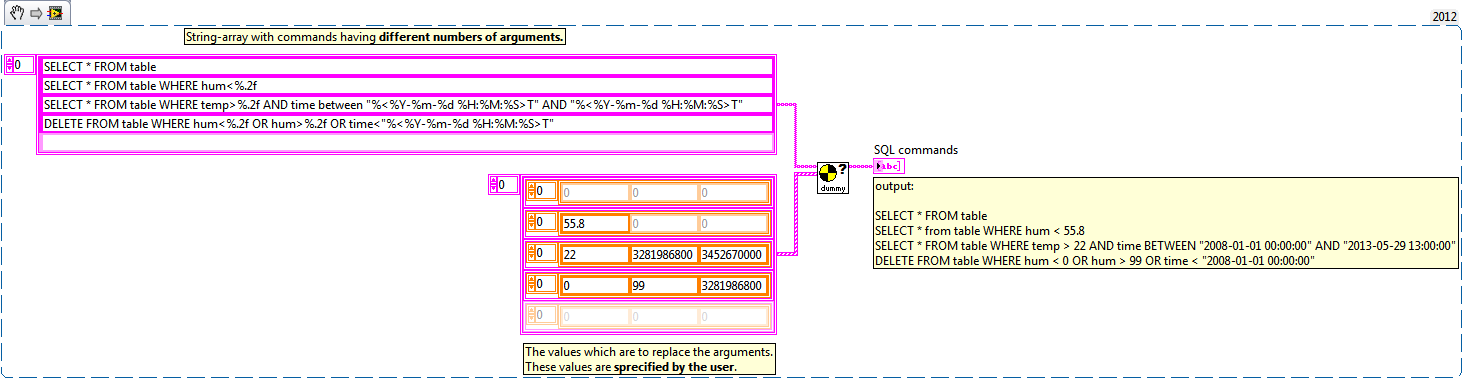1463x379 pixels.
Task: Click the last zero field in the 55.8 row
Action: [733, 223]
